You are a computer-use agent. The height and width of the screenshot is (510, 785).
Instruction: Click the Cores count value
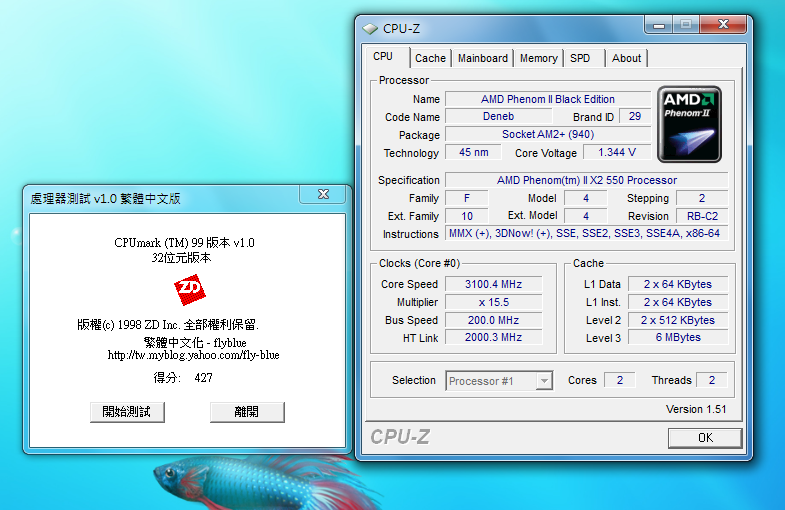620,380
